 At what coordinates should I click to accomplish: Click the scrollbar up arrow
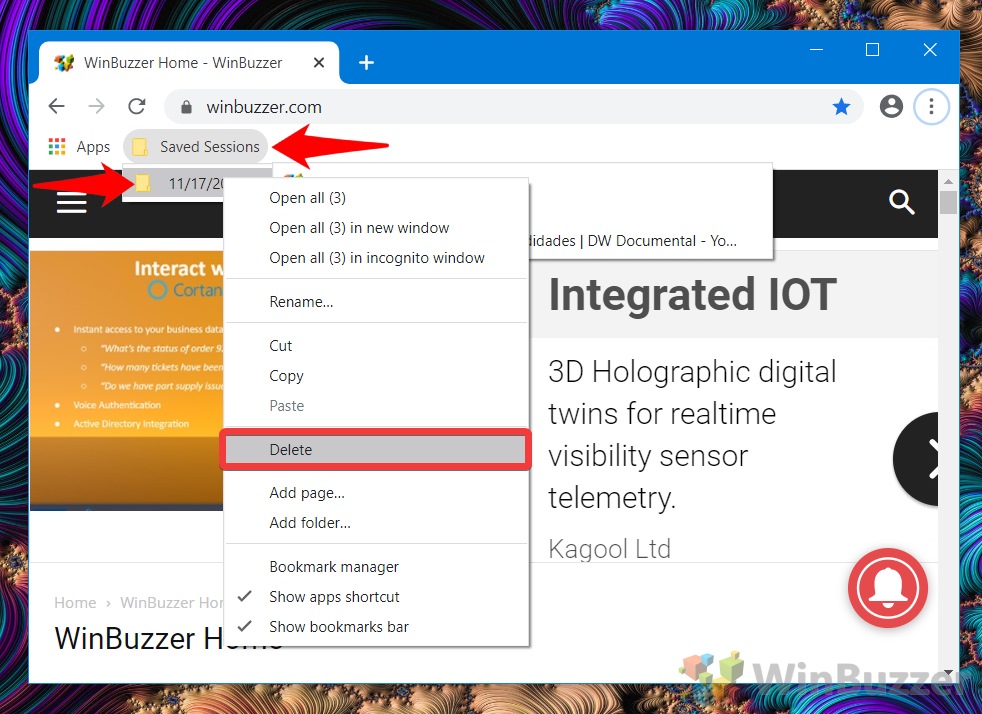[948, 182]
